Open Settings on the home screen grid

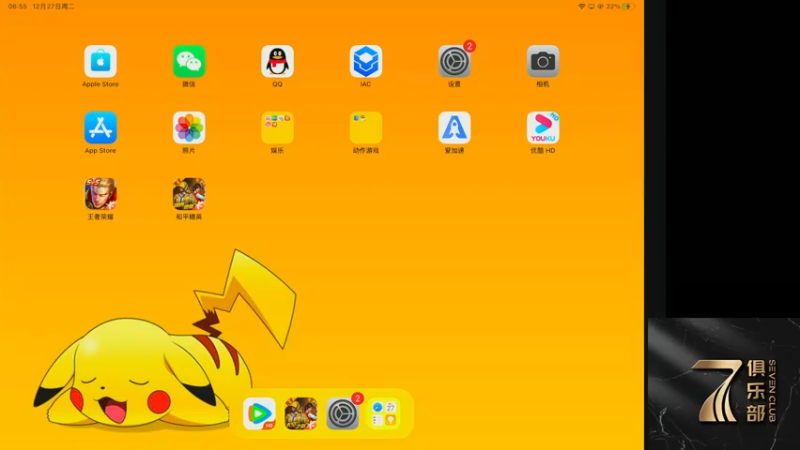pos(454,61)
